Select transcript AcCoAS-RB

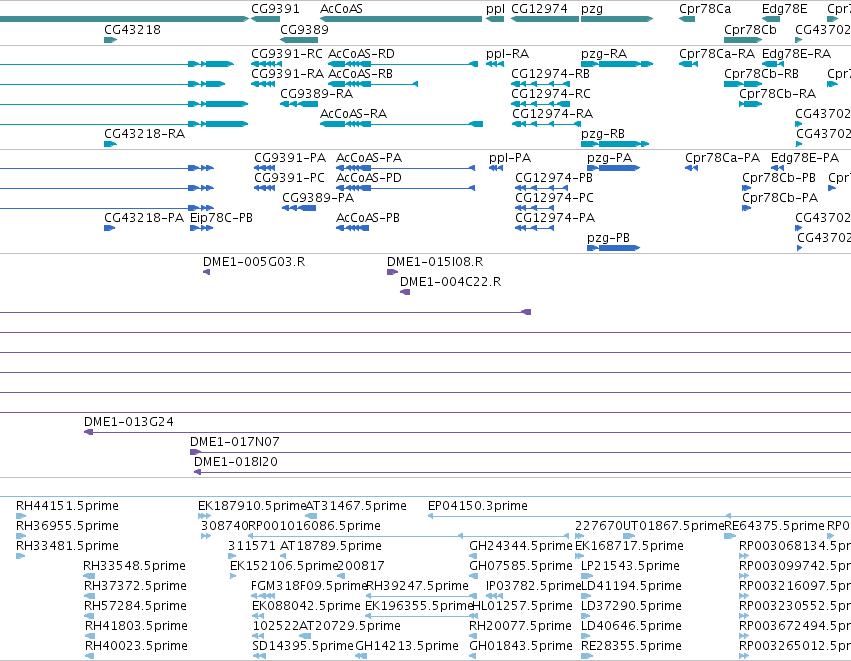[360, 73]
